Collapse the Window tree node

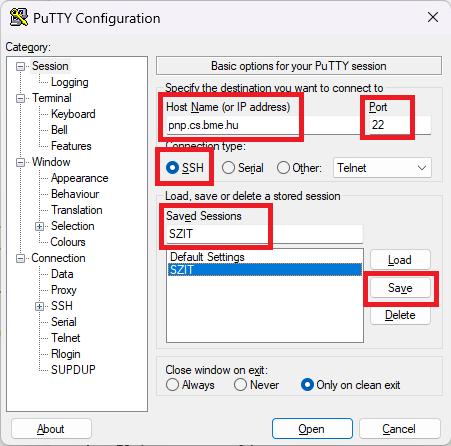tap(20, 162)
